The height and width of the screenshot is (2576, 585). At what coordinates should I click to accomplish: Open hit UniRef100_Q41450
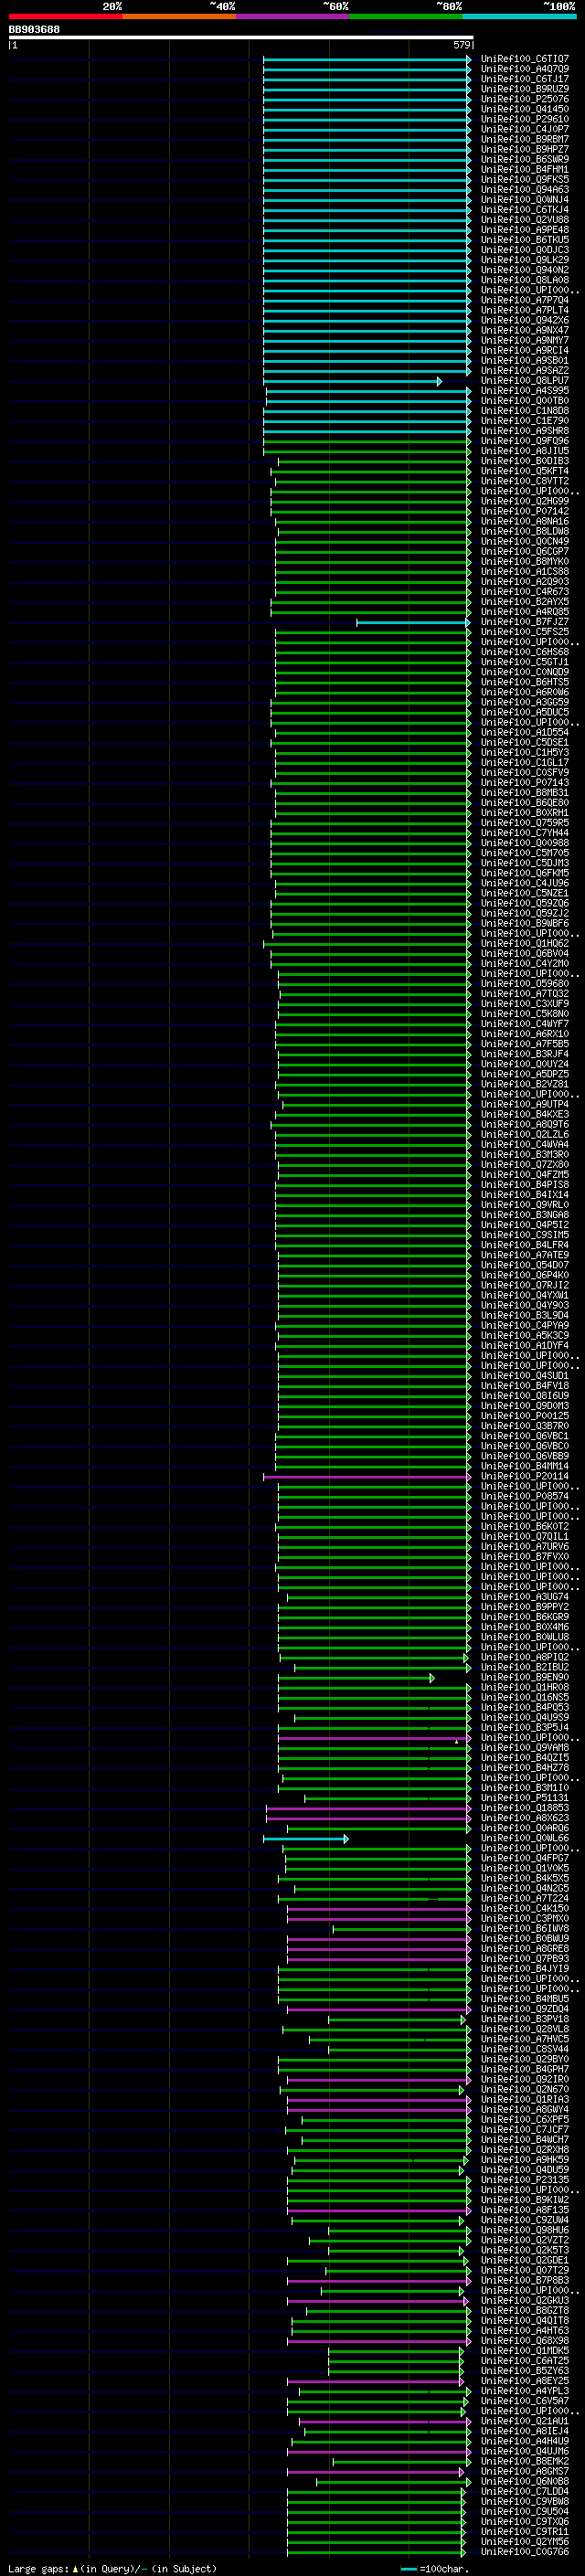pos(525,109)
